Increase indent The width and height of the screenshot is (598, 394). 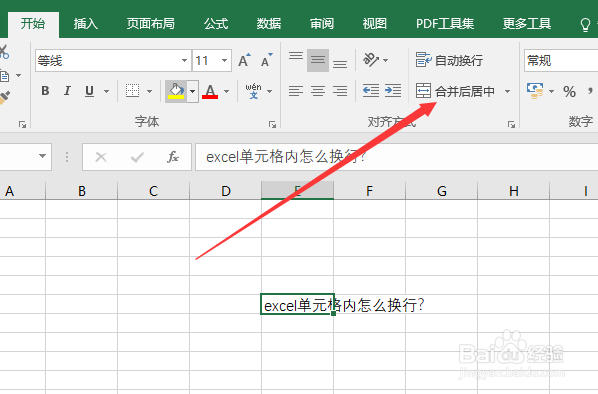click(393, 91)
